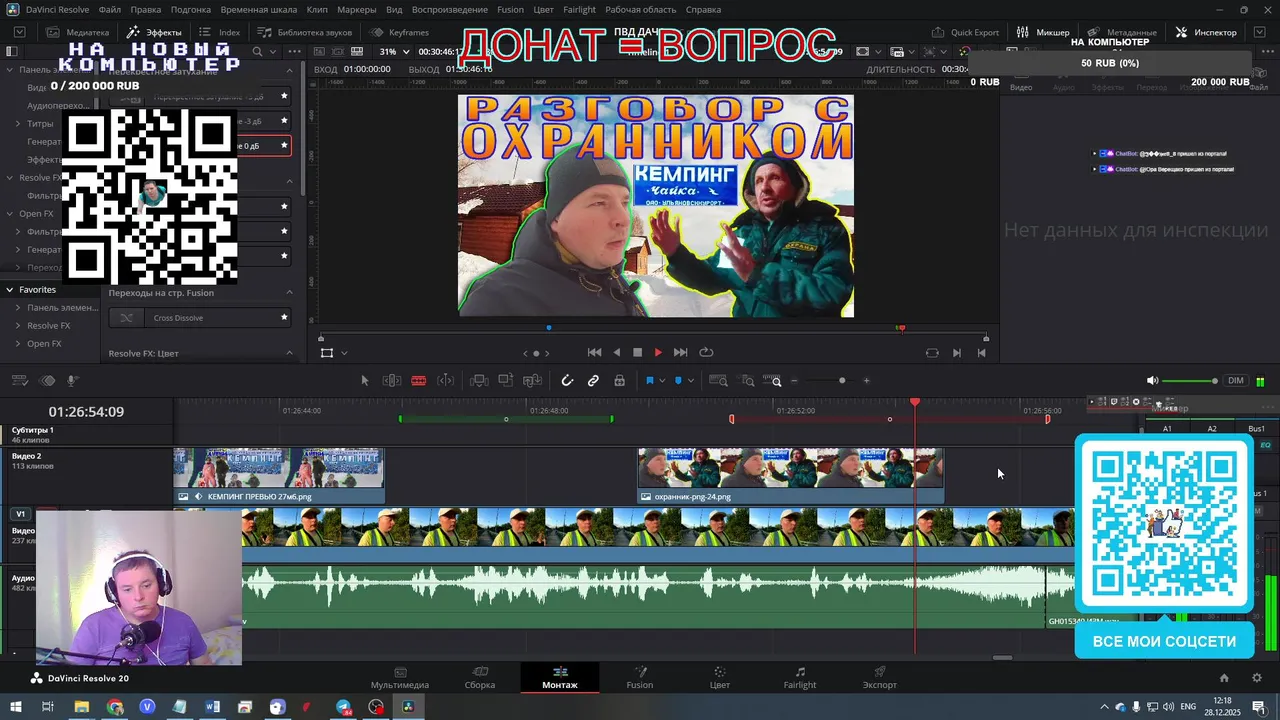Click the timeline zoom plus button
The width and height of the screenshot is (1280, 720).
tap(866, 380)
